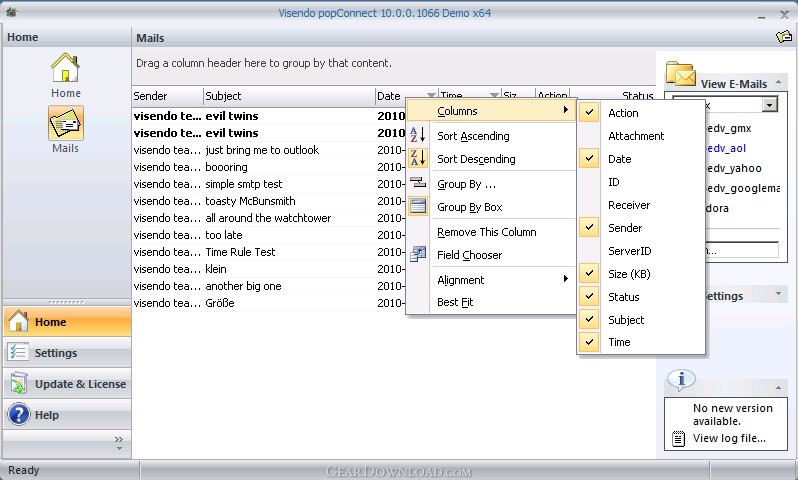Select the 'Größe' mail row
Viewport: 798px width, 480px height.
(269, 303)
